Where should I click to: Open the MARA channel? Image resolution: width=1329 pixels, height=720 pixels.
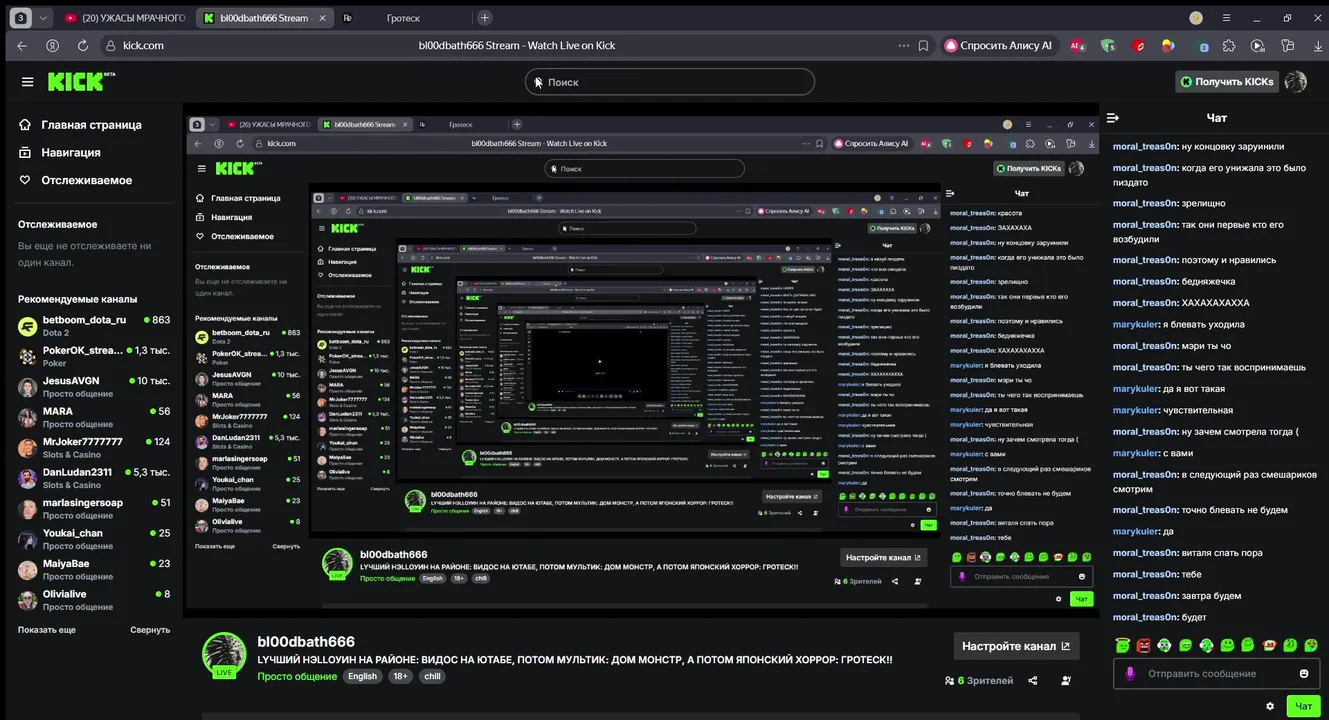pyautogui.click(x=94, y=418)
